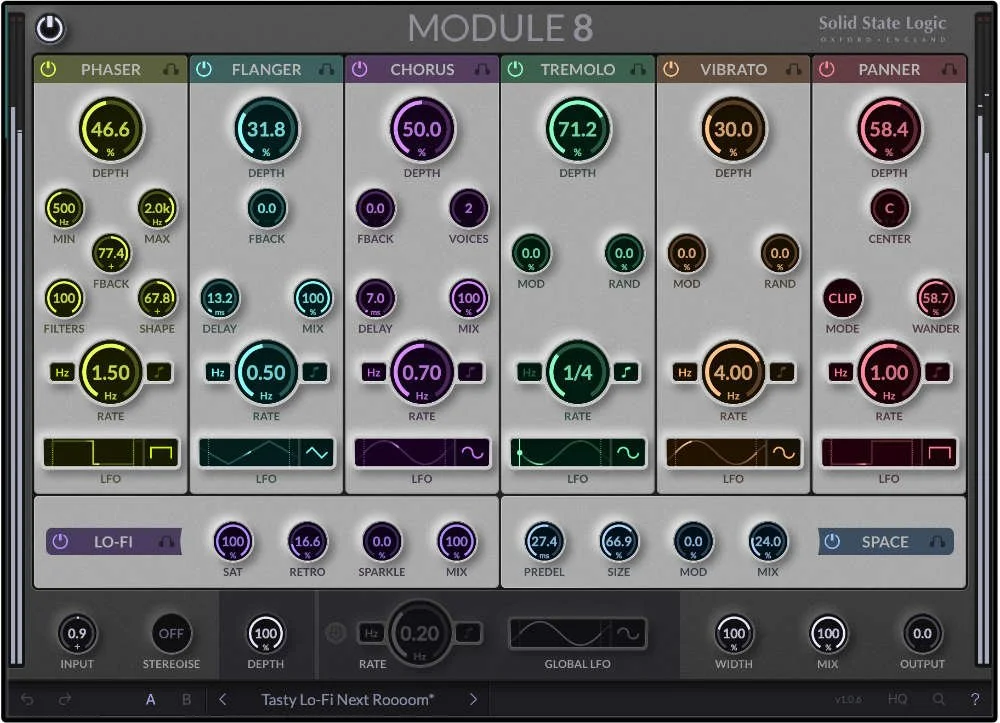Go to the next preset arrow
This screenshot has width=1000, height=723.
(473, 699)
